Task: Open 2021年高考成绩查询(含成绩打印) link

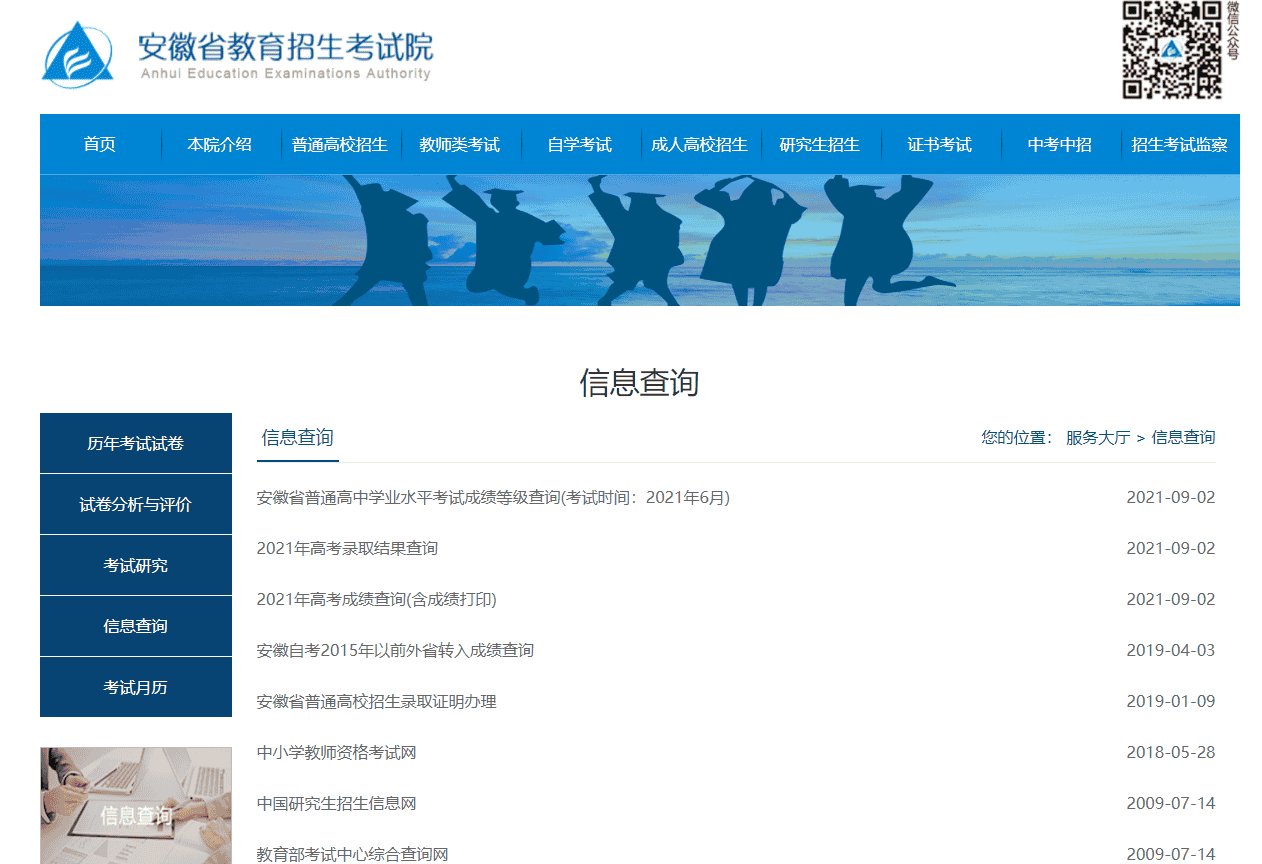Action: coord(376,600)
